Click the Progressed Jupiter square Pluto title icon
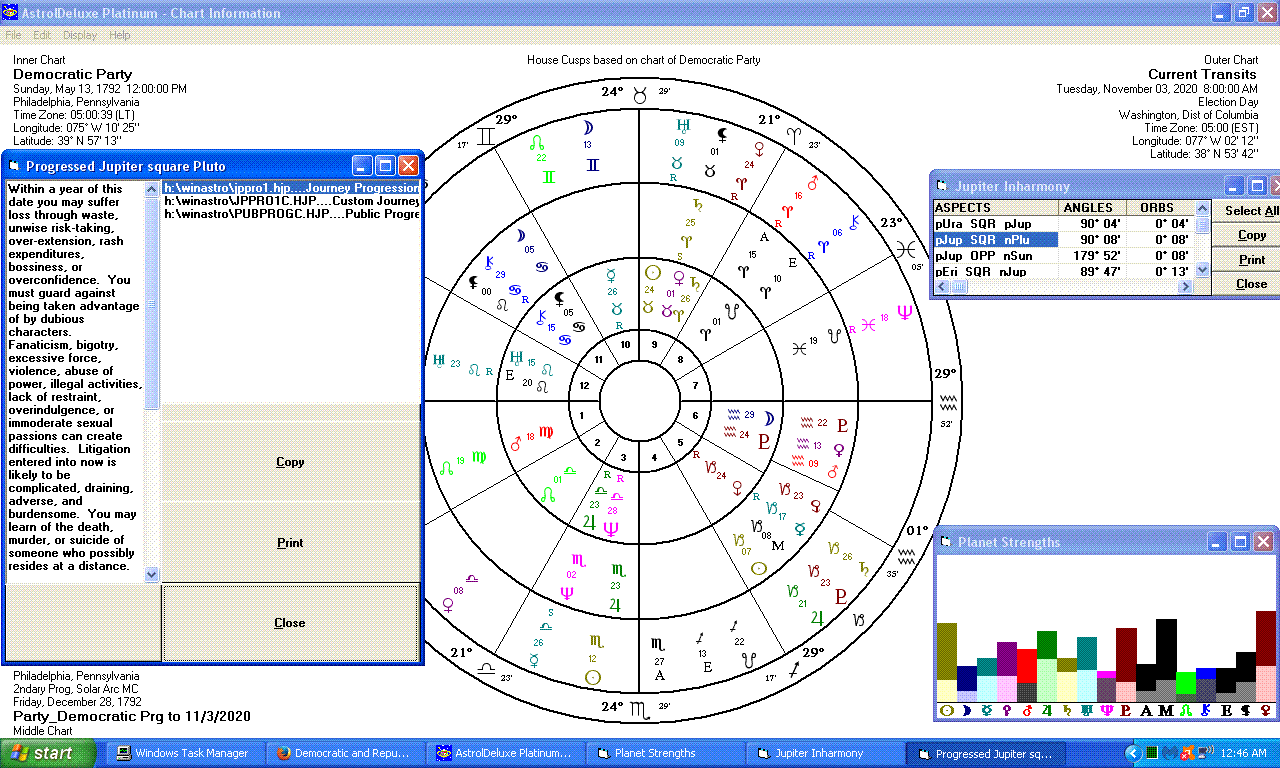 (x=14, y=166)
